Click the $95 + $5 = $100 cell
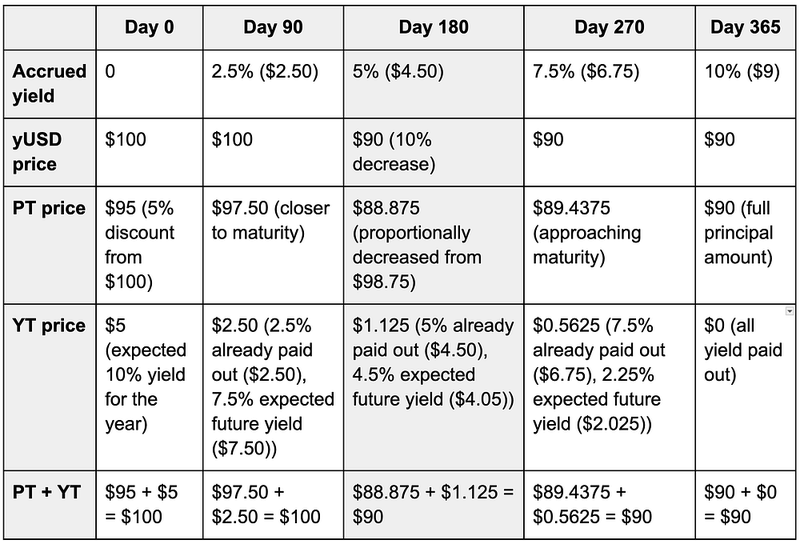800x544 pixels. coord(148,503)
